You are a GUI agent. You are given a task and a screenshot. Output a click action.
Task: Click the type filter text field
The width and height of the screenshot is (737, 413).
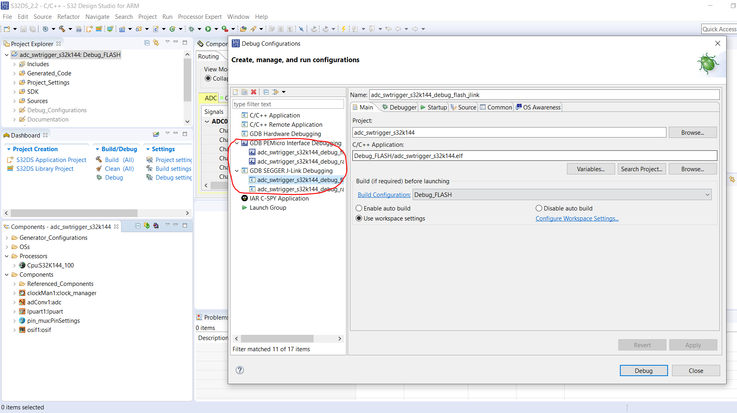pyautogui.click(x=288, y=104)
